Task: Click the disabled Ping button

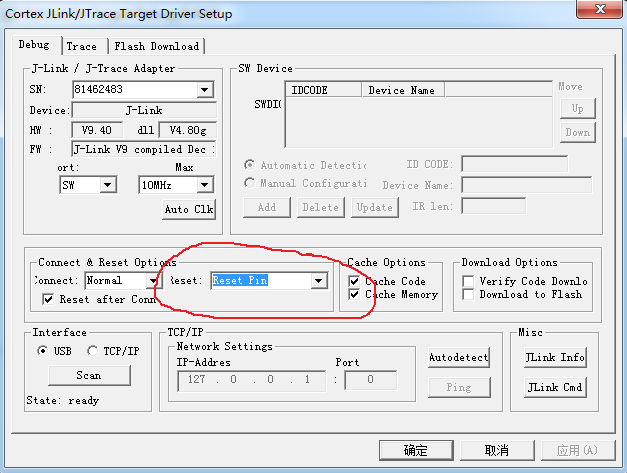Action: (x=459, y=387)
